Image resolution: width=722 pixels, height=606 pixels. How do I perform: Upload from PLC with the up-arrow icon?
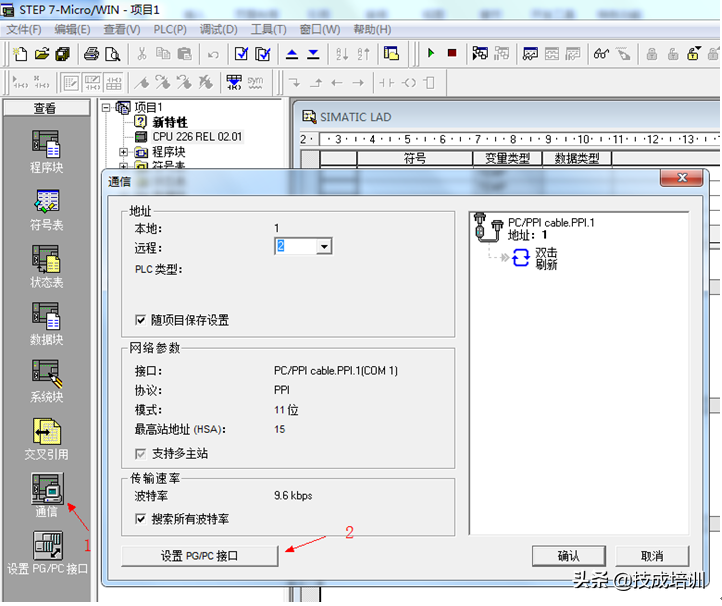[x=292, y=54]
